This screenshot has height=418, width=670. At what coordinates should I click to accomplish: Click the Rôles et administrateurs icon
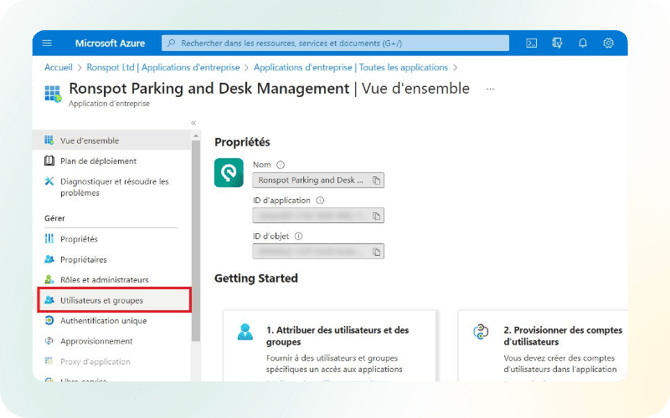point(49,280)
